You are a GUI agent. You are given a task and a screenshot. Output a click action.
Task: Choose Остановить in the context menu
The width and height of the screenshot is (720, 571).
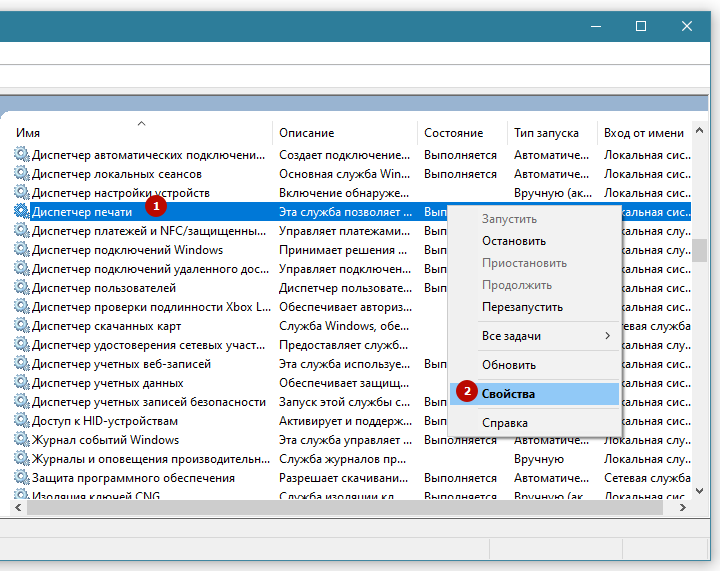click(x=514, y=241)
